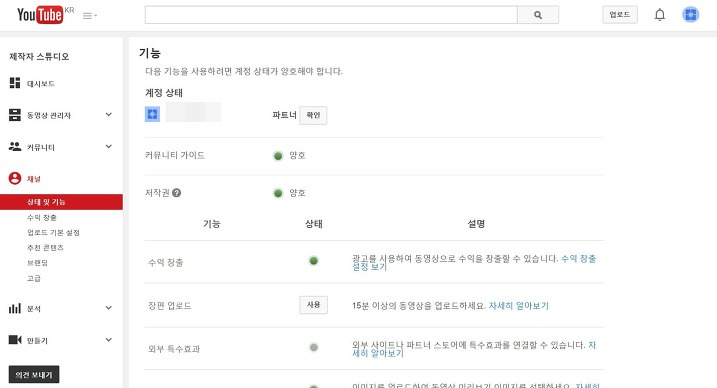The image size is (717, 388).
Task: Click the 장편 업로드 feature name
Action: tap(170, 306)
